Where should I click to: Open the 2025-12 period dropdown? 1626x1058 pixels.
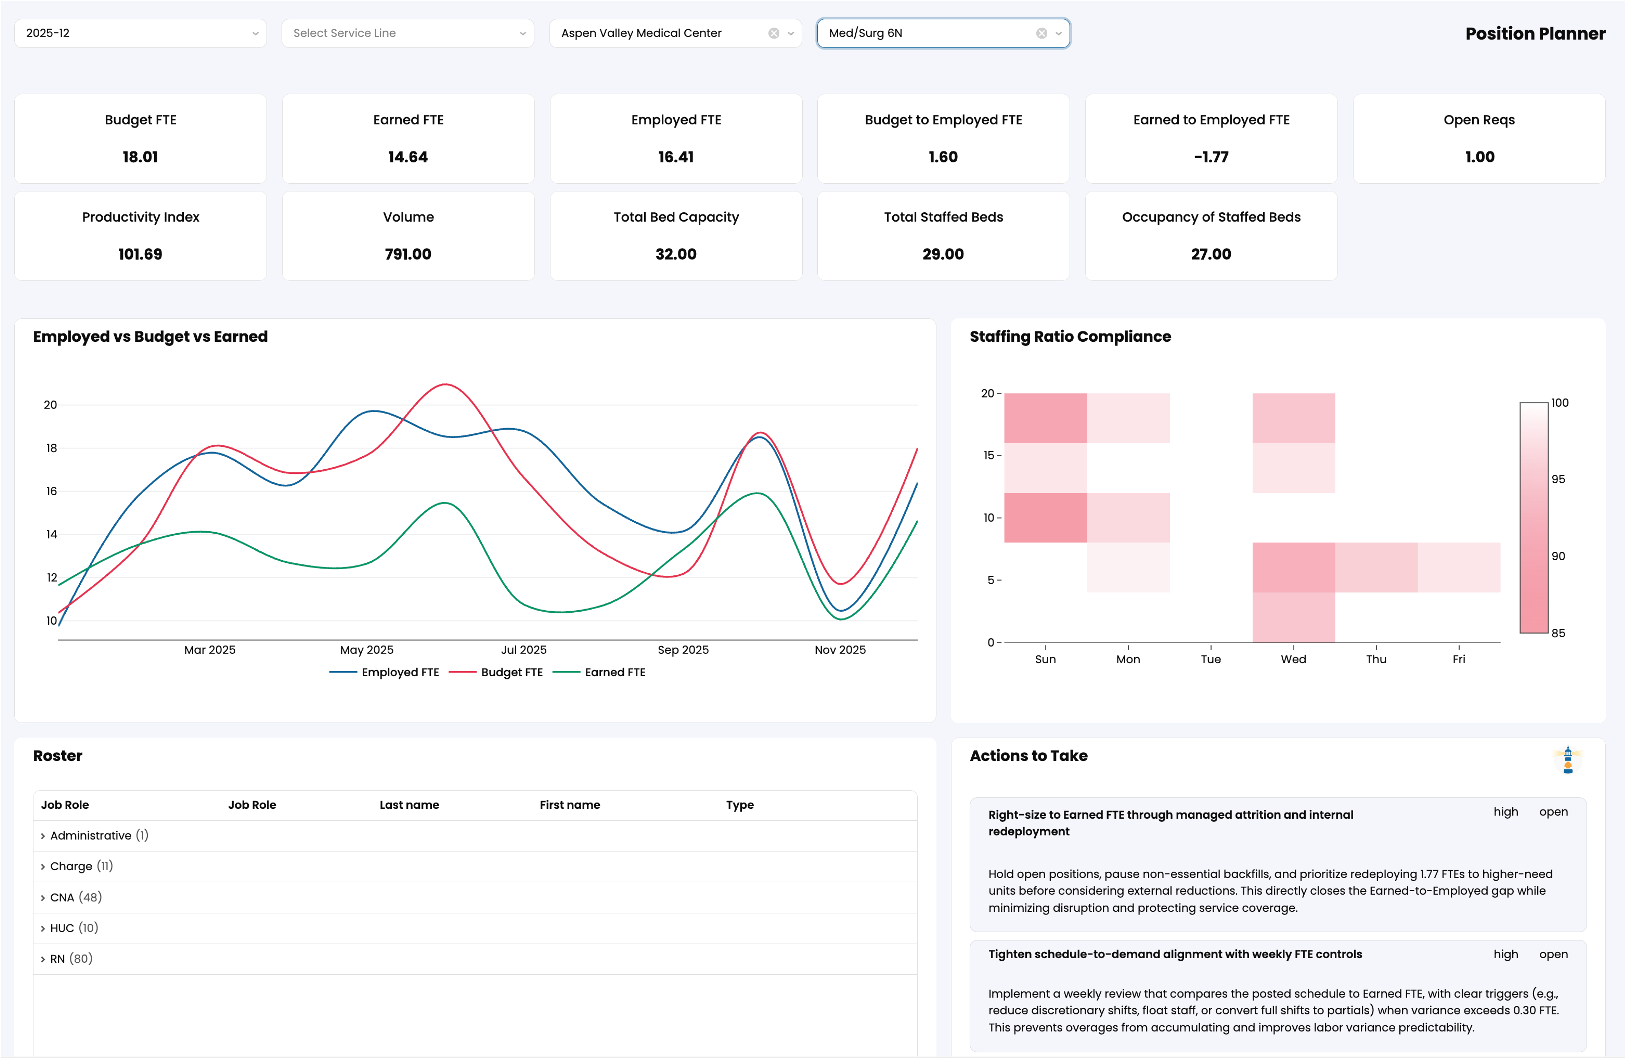tap(140, 33)
